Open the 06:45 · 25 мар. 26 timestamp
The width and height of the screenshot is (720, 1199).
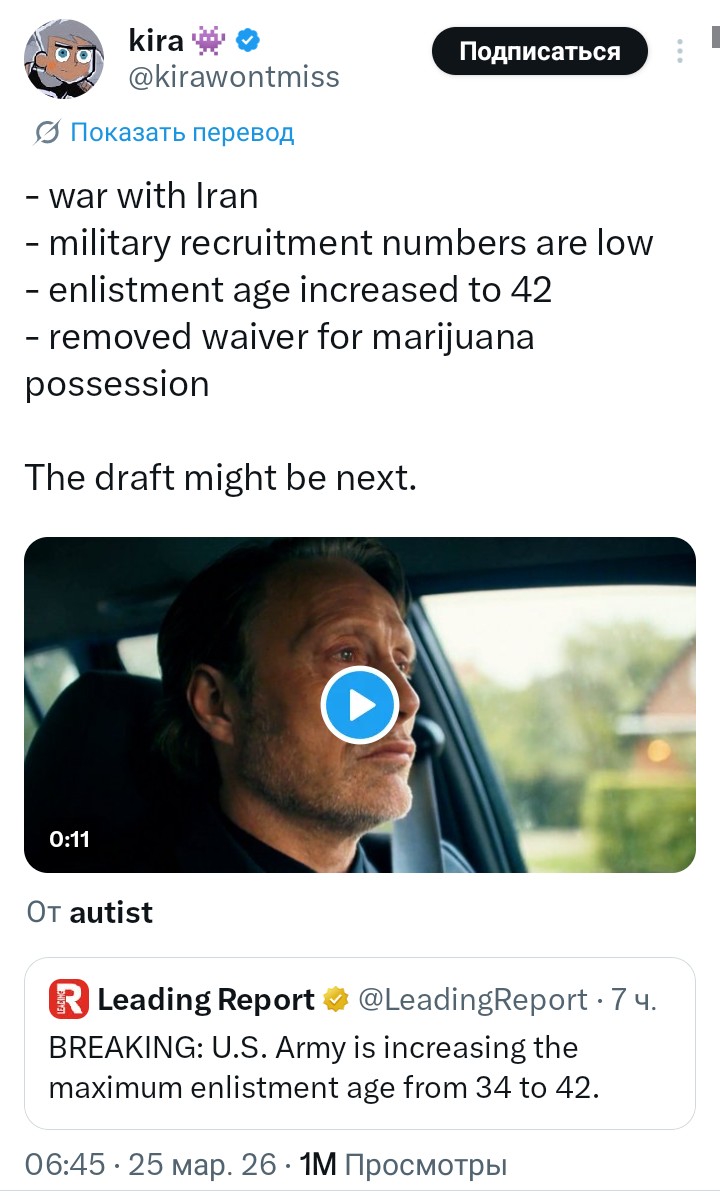tap(150, 1163)
